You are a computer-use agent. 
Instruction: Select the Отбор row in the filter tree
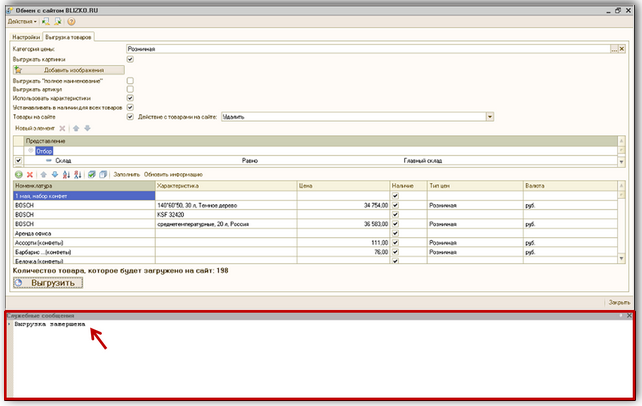[x=44, y=151]
